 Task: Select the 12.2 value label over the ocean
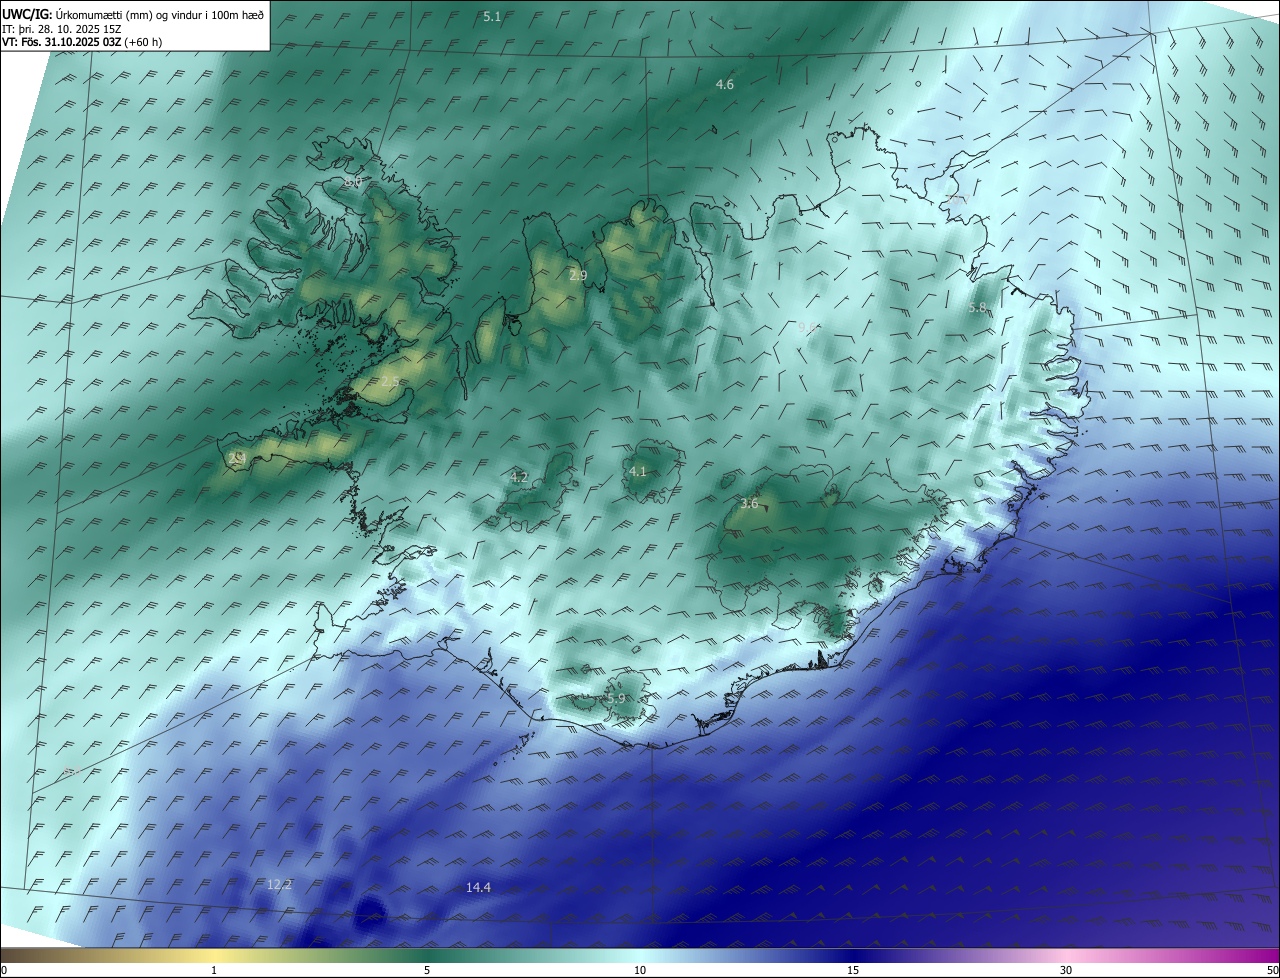coord(280,885)
